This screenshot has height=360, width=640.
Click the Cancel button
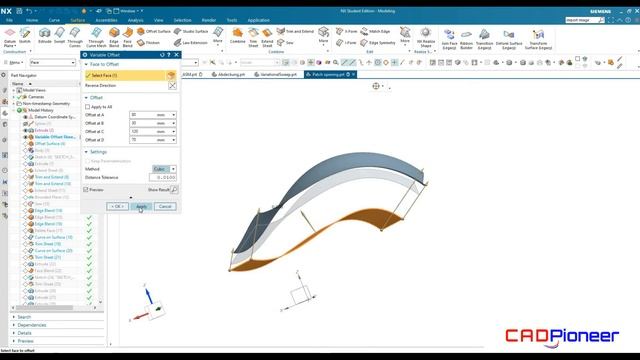[165, 207]
